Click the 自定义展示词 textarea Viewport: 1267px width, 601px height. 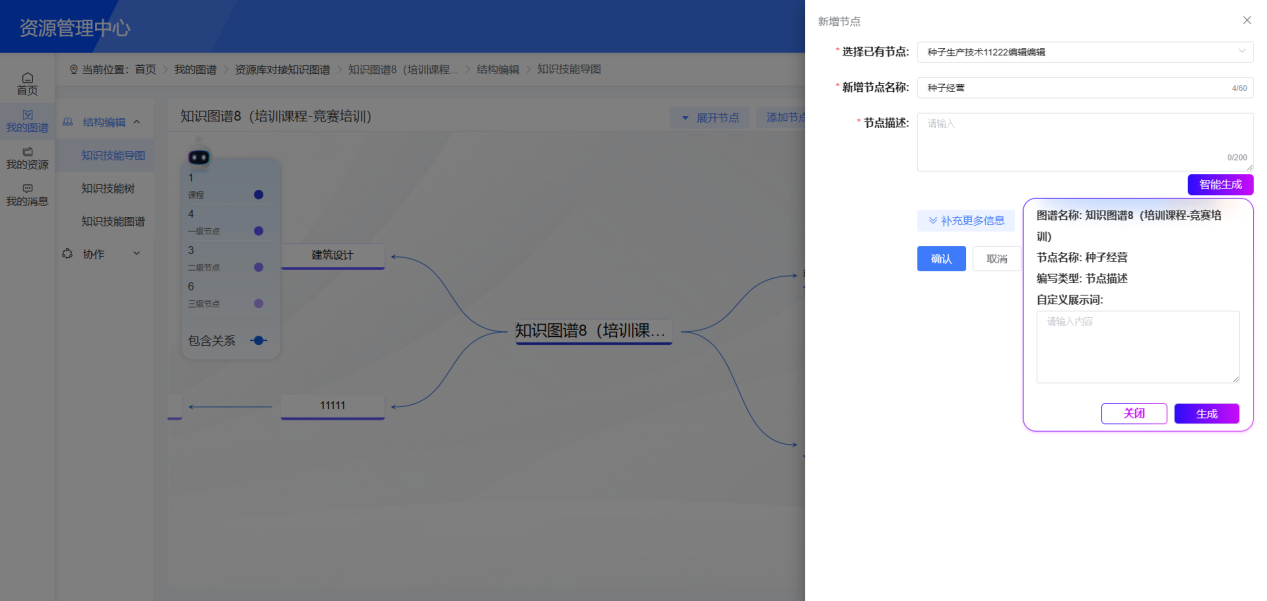coord(1138,347)
